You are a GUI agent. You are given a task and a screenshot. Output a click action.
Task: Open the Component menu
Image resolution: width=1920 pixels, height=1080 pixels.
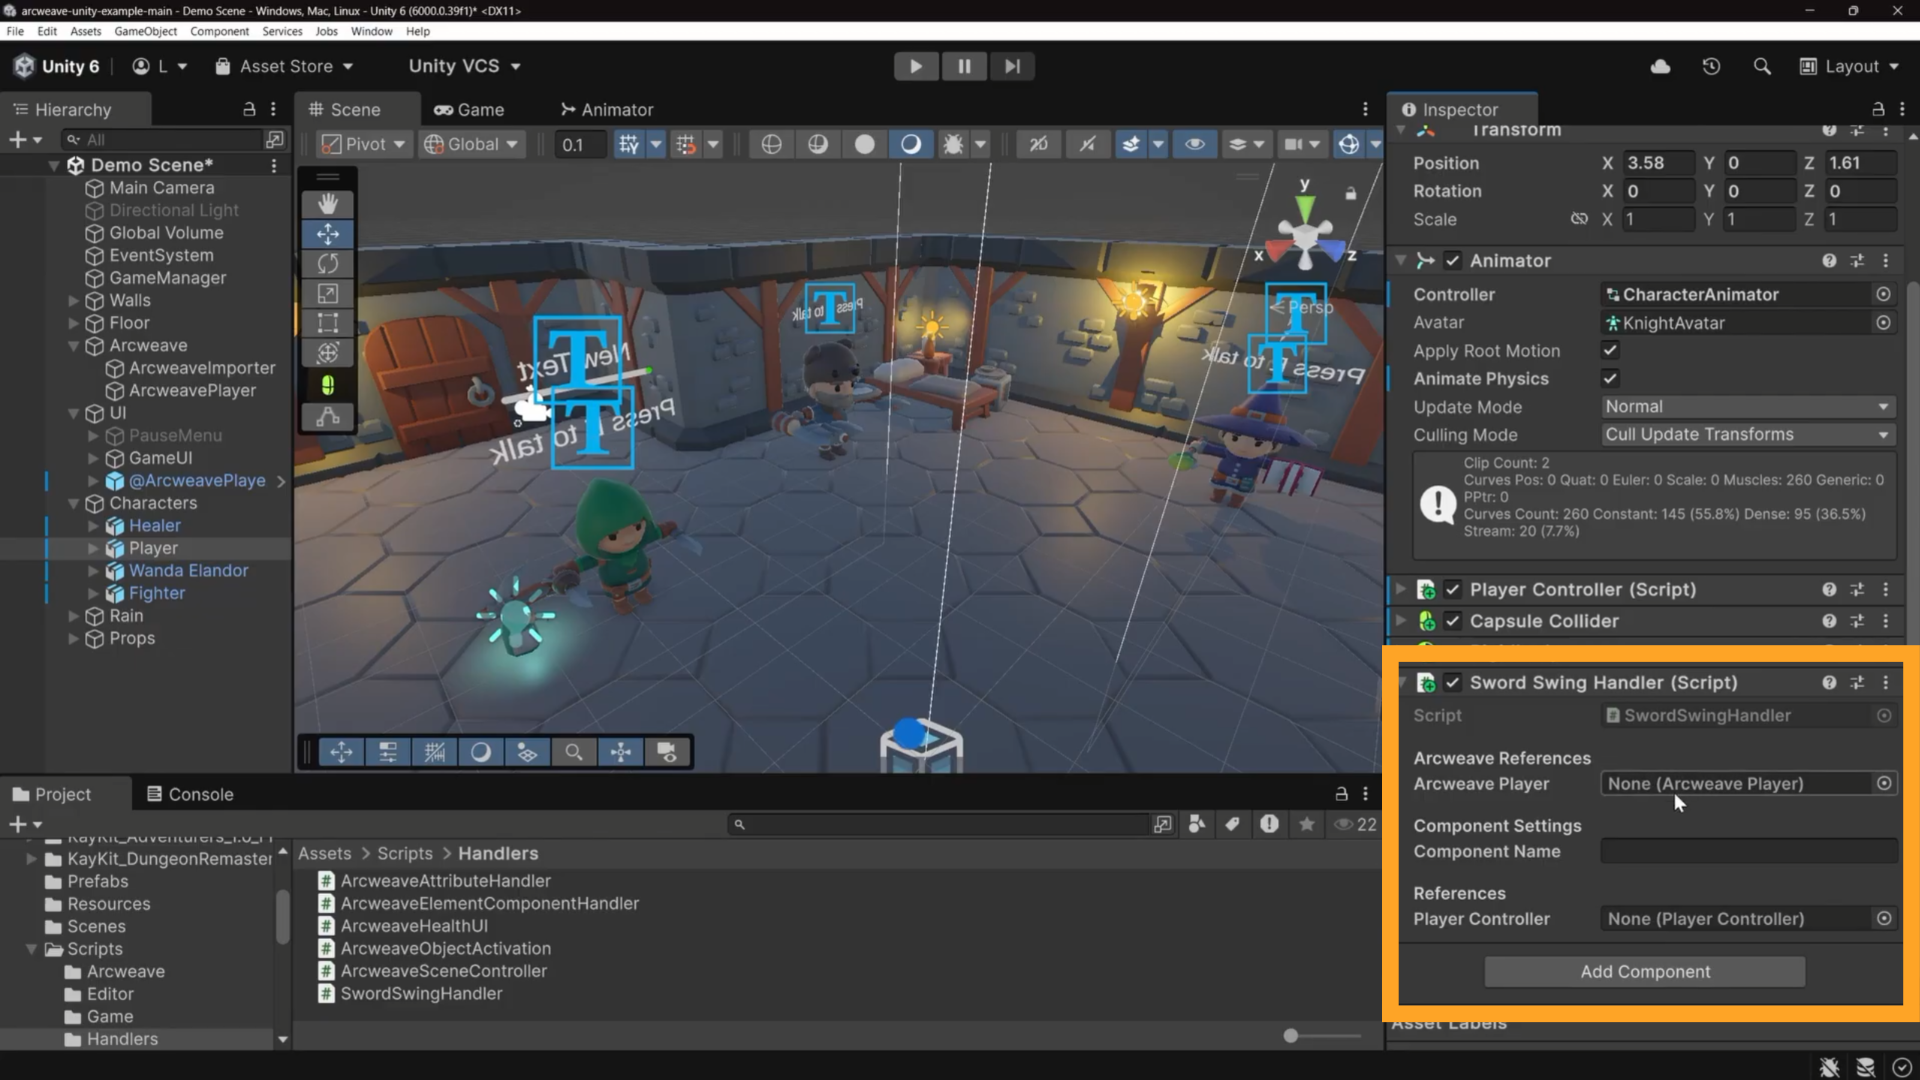click(219, 31)
